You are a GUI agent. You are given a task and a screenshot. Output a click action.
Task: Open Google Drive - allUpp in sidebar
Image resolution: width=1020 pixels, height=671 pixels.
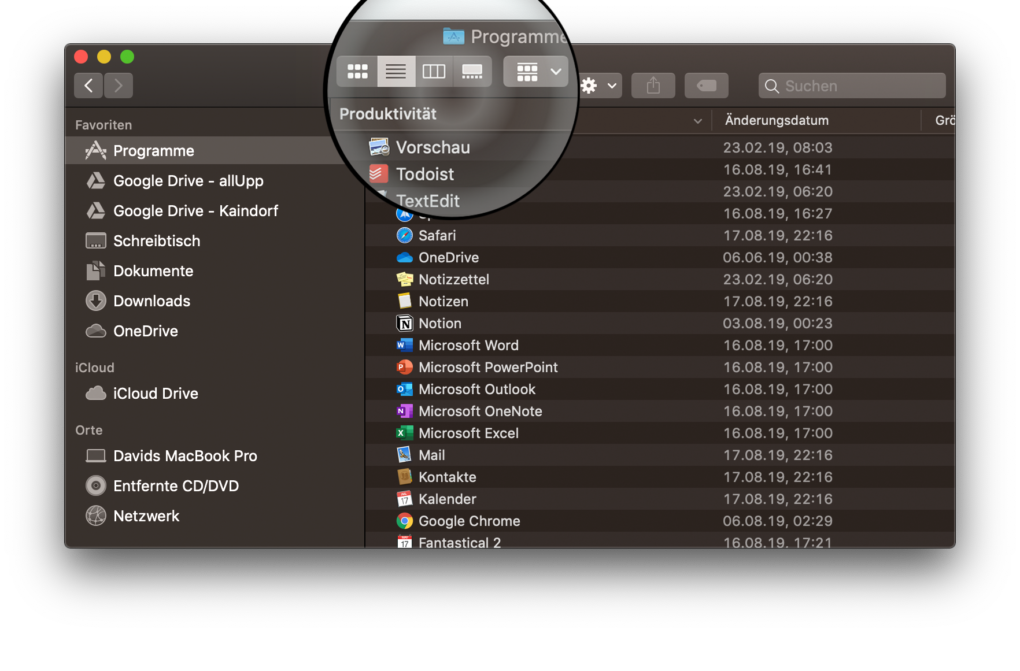(188, 181)
